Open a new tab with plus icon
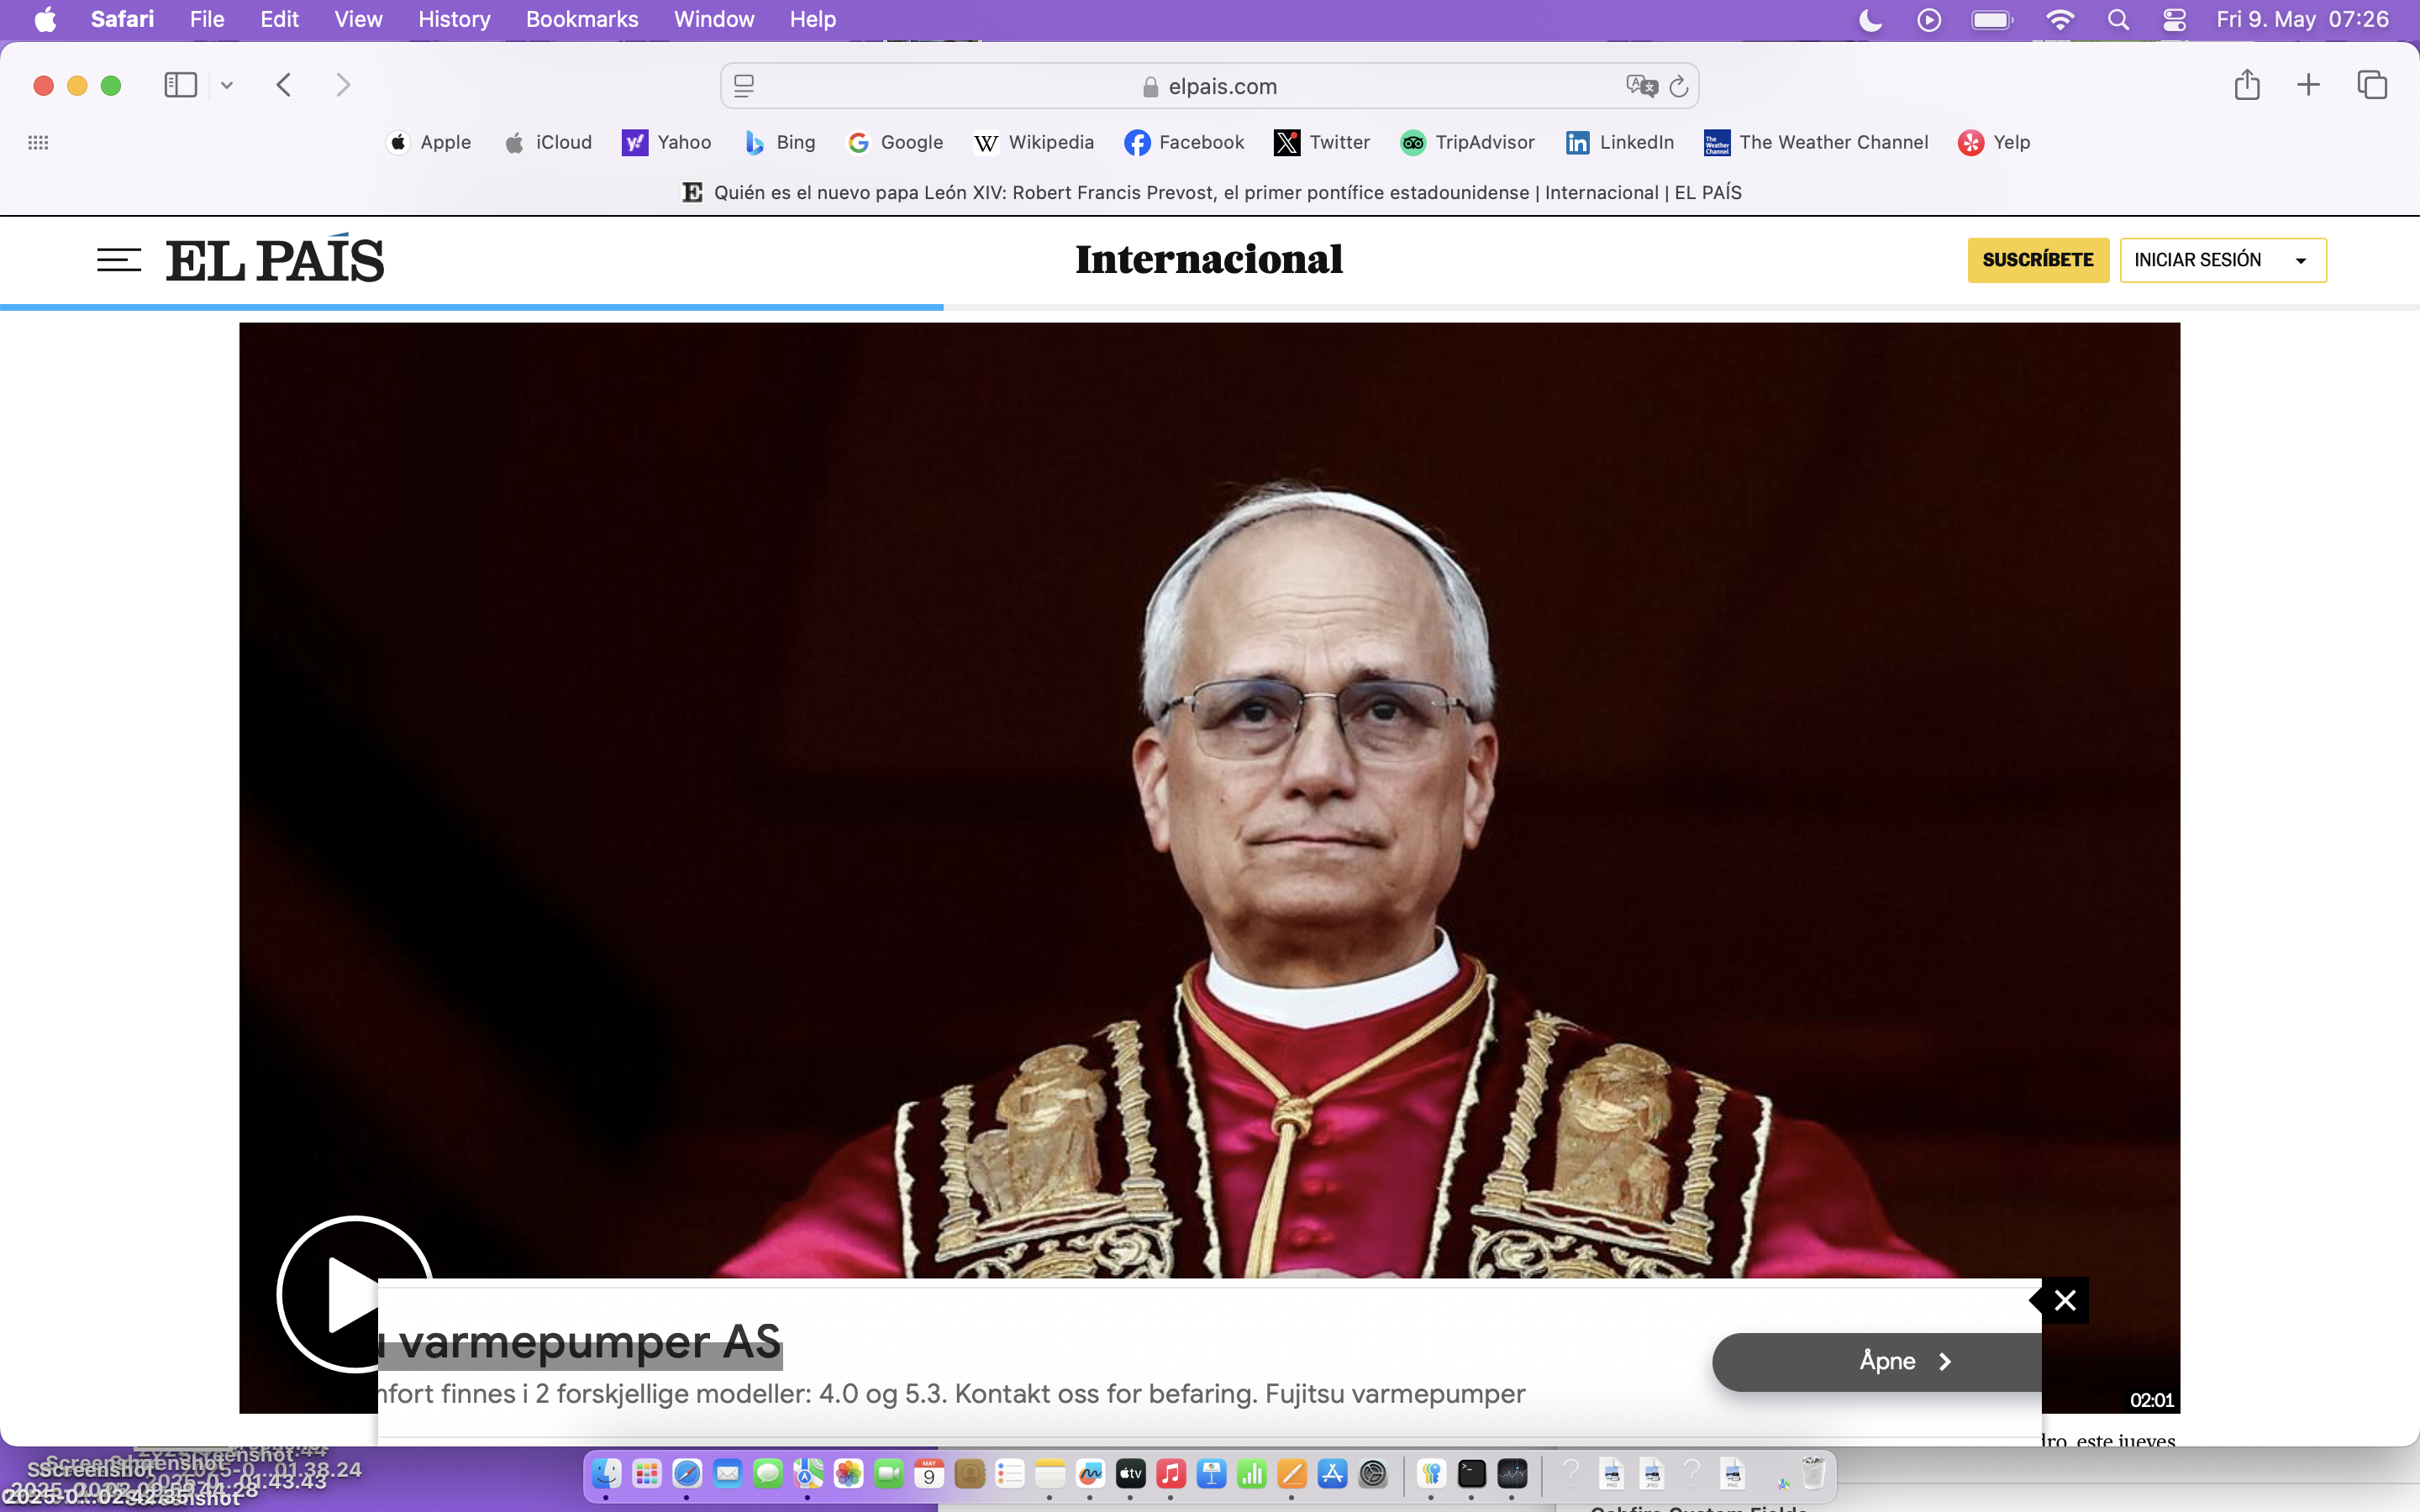 (2308, 85)
